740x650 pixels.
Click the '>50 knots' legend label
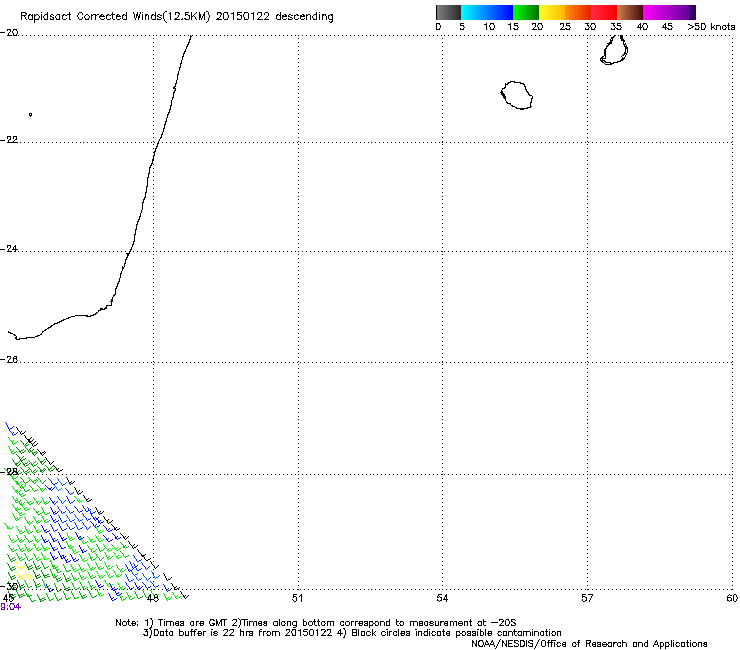(711, 27)
